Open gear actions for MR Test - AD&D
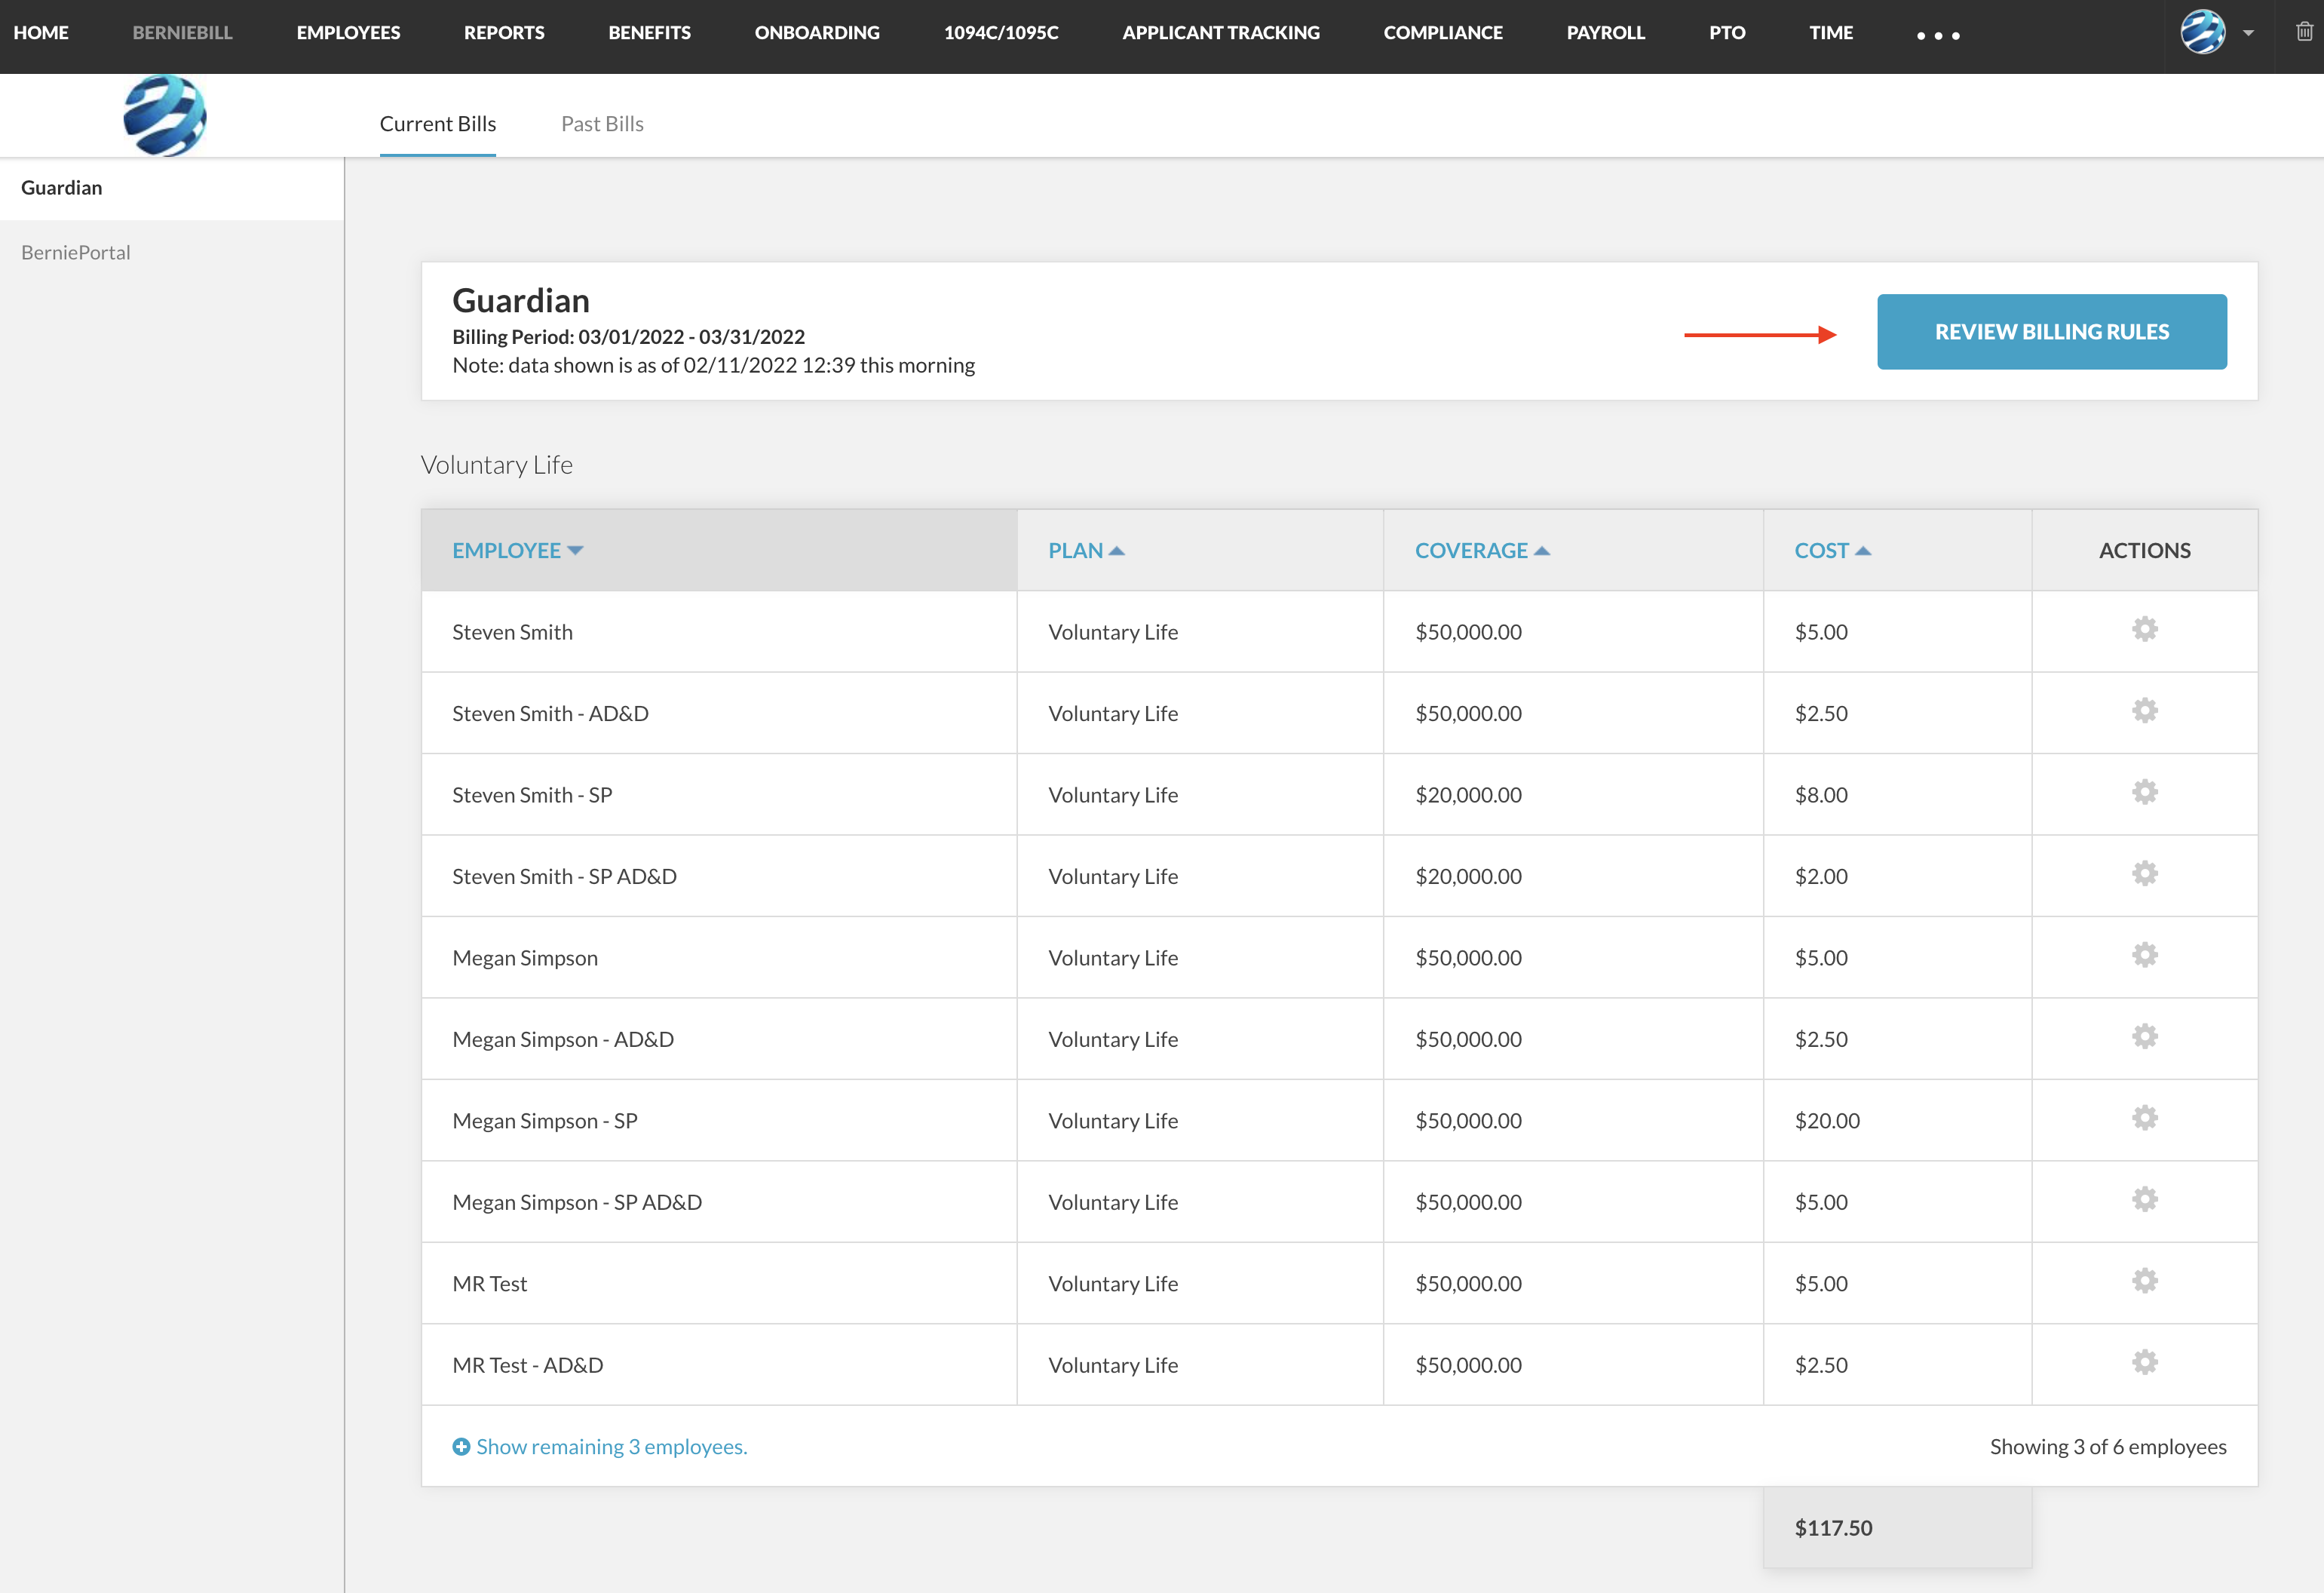The image size is (2324, 1593). (2144, 1363)
